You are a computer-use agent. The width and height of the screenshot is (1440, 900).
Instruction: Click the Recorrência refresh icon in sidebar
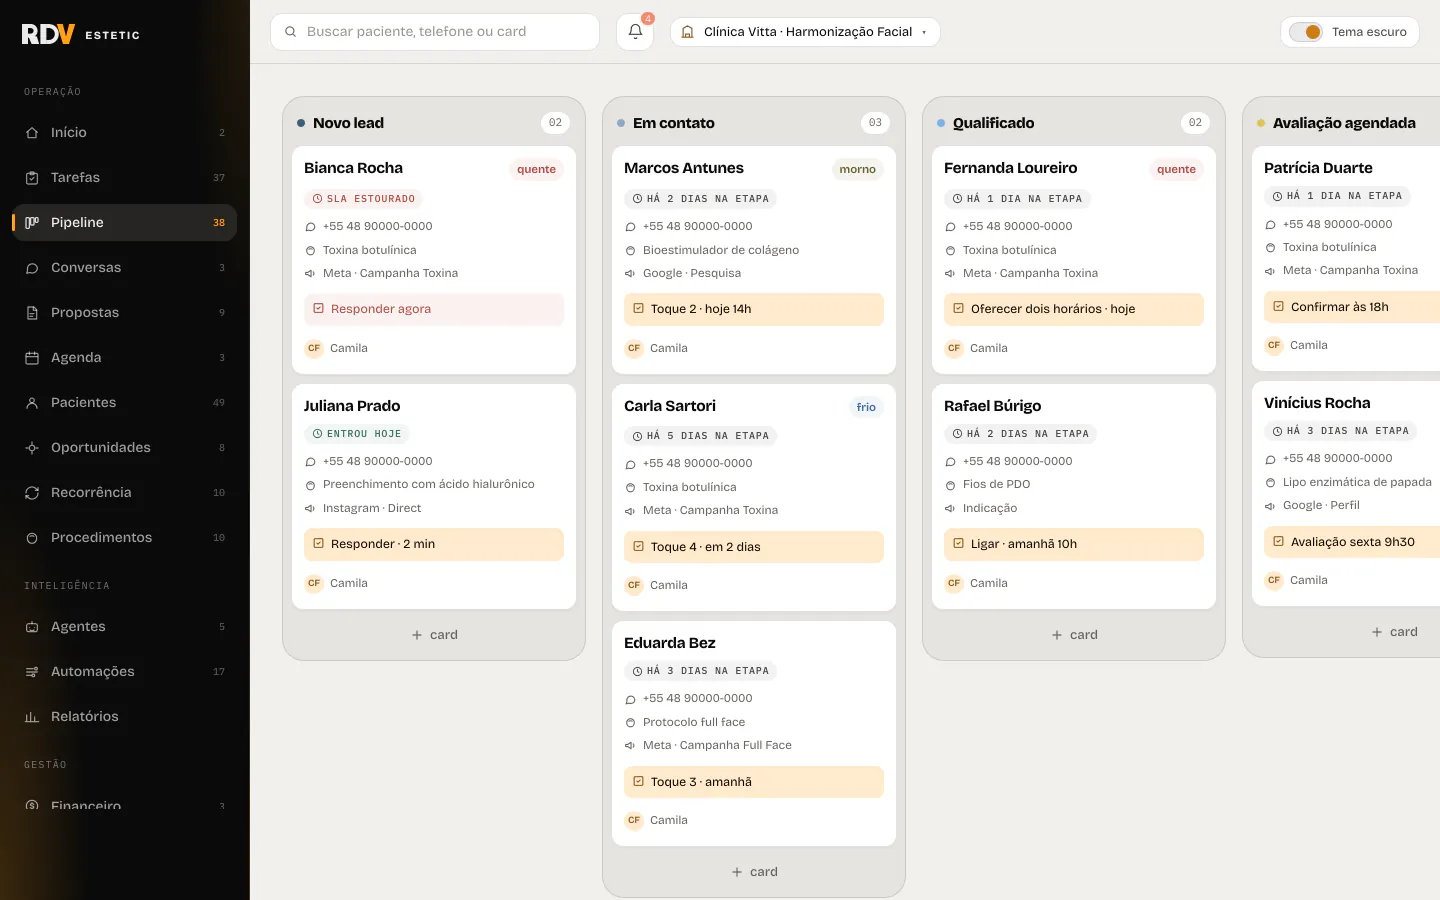coord(32,493)
